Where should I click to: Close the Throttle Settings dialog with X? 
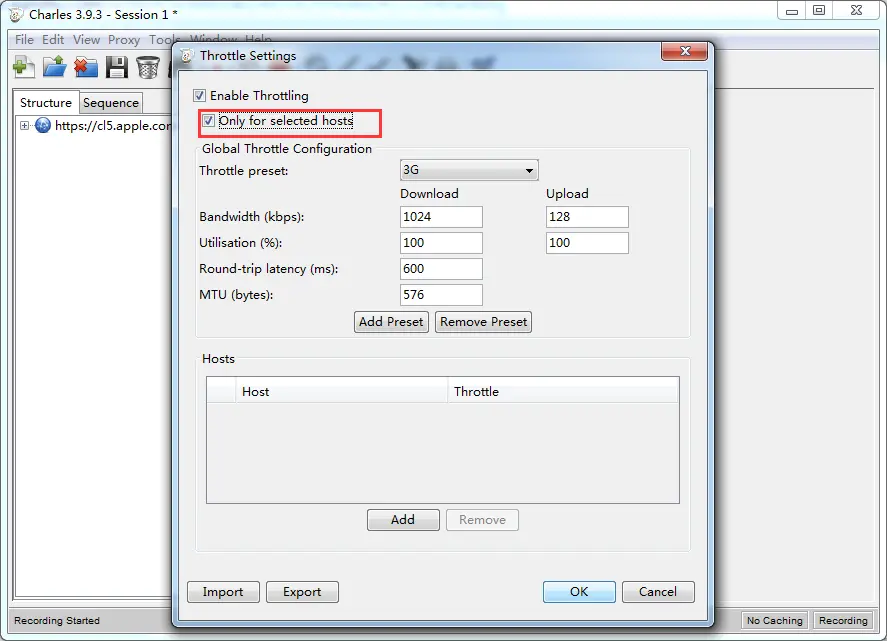tap(684, 51)
